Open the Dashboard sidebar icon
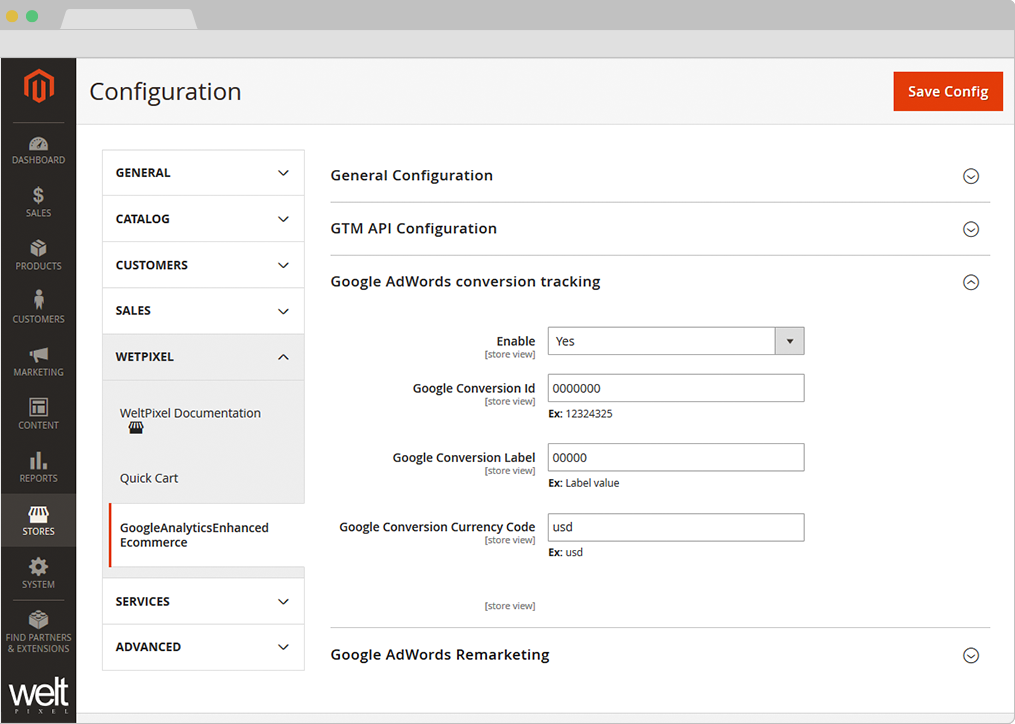The image size is (1015, 724). pyautogui.click(x=38, y=145)
